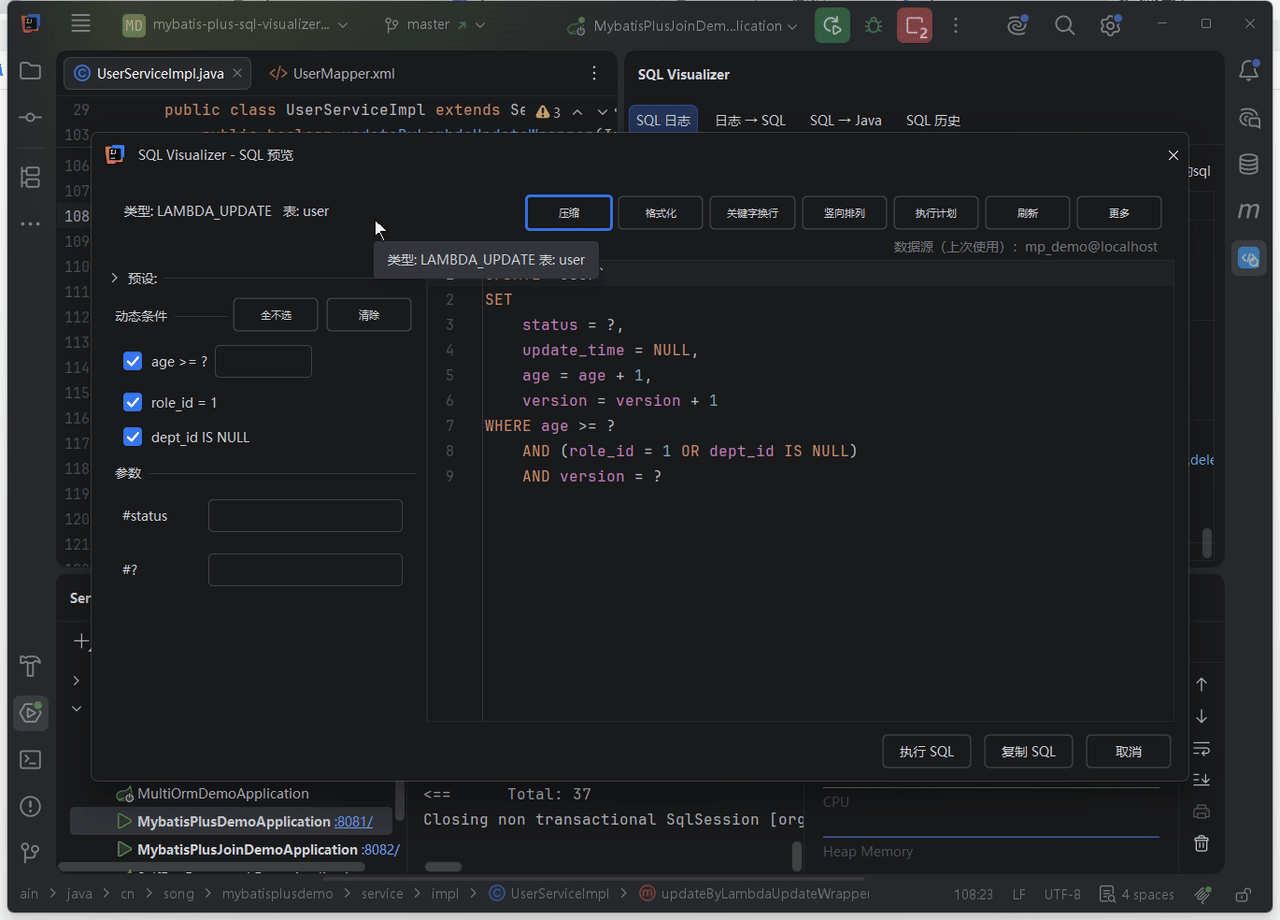Select the SQL 历史 tab
The width and height of the screenshot is (1280, 920).
933,120
